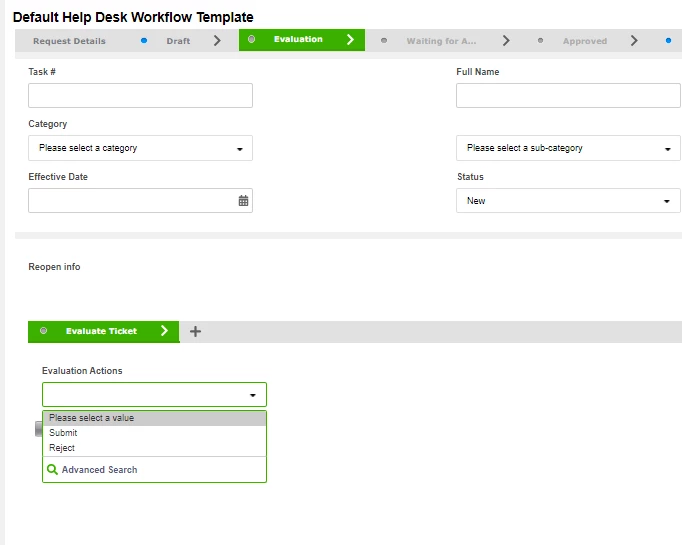
Task: Open the Approved workflow step
Action: coord(584,41)
